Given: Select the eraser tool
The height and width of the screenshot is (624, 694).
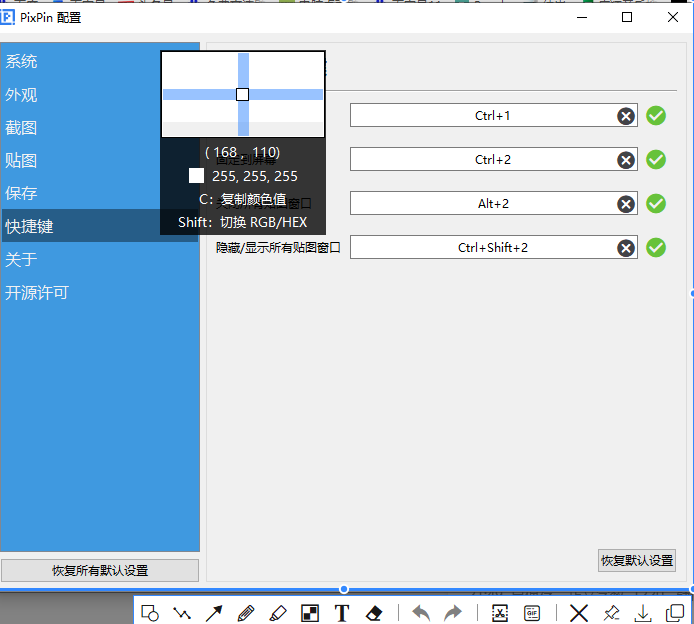Looking at the screenshot, I should click(374, 613).
